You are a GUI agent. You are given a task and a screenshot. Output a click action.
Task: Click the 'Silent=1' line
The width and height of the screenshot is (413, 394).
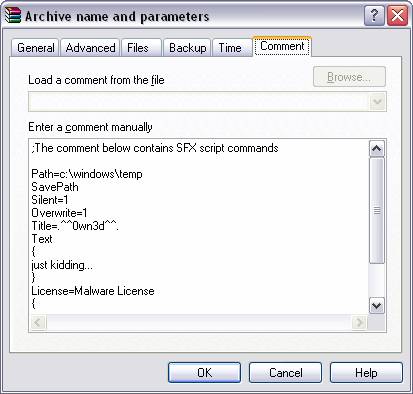(x=50, y=200)
